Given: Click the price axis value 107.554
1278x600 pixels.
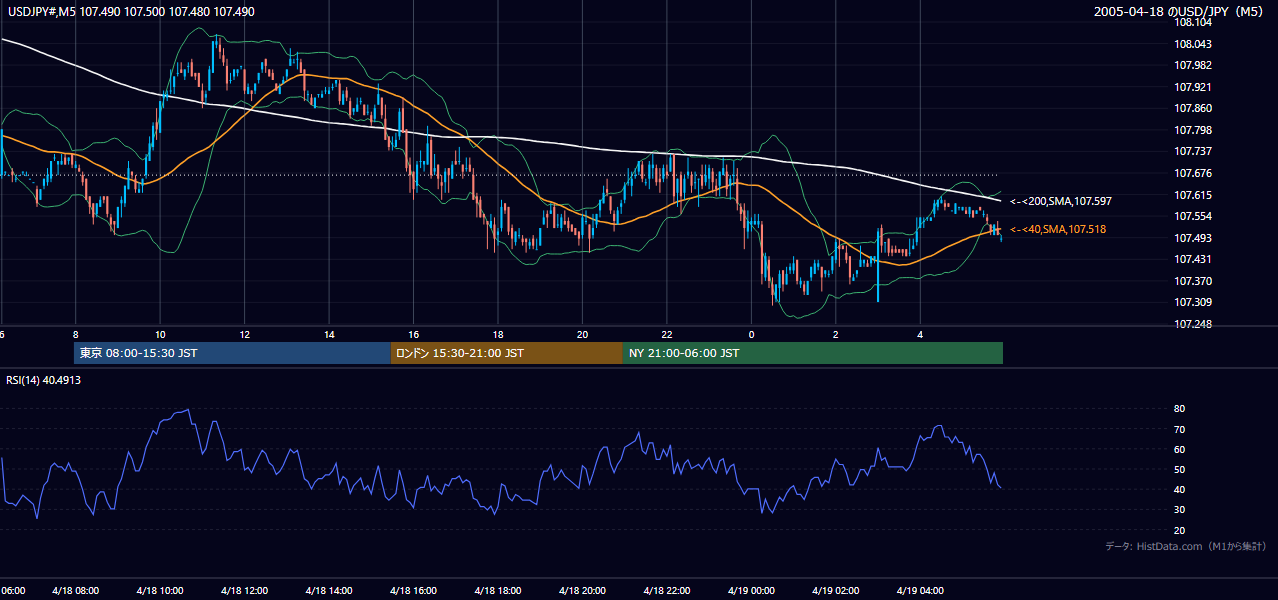Looking at the screenshot, I should (1193, 216).
